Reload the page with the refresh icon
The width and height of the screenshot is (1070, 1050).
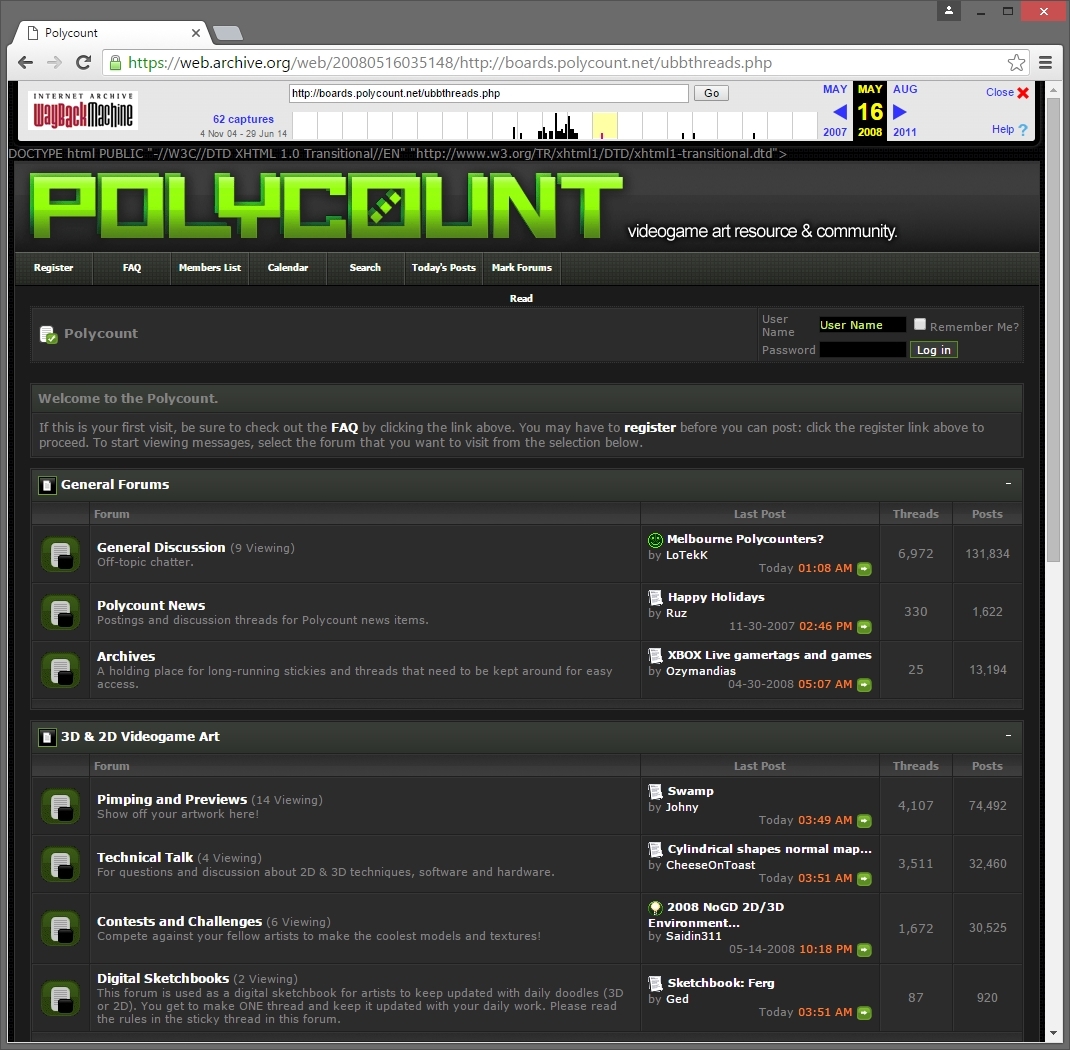pyautogui.click(x=83, y=63)
